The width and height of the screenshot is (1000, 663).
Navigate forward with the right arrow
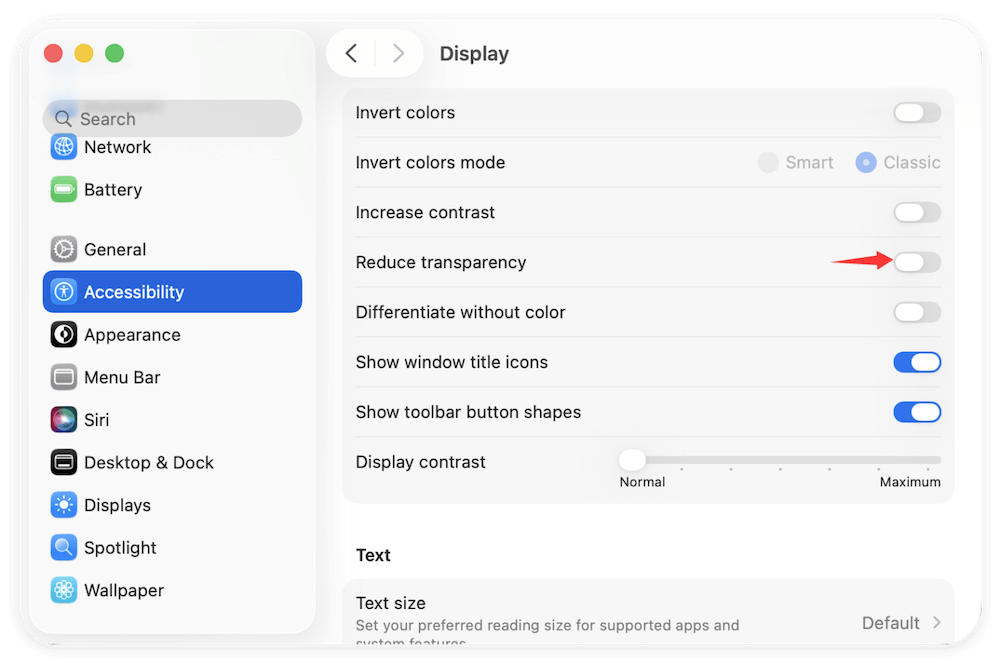[398, 53]
